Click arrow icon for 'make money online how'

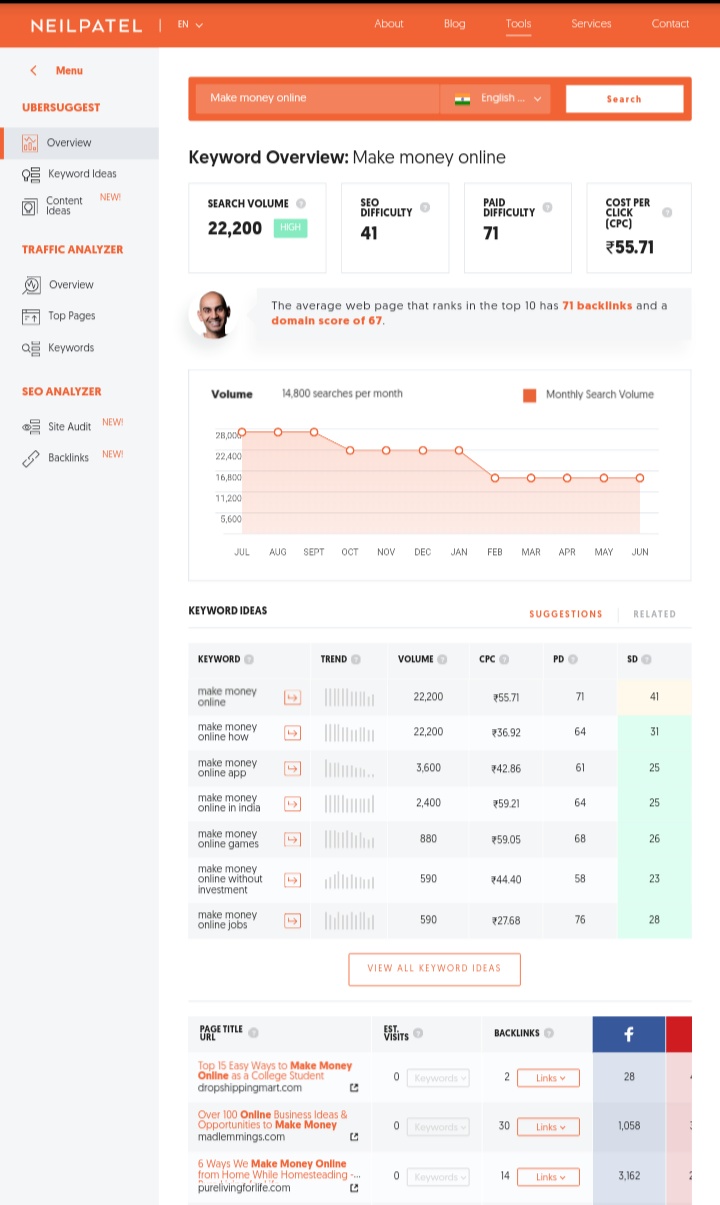(x=292, y=733)
